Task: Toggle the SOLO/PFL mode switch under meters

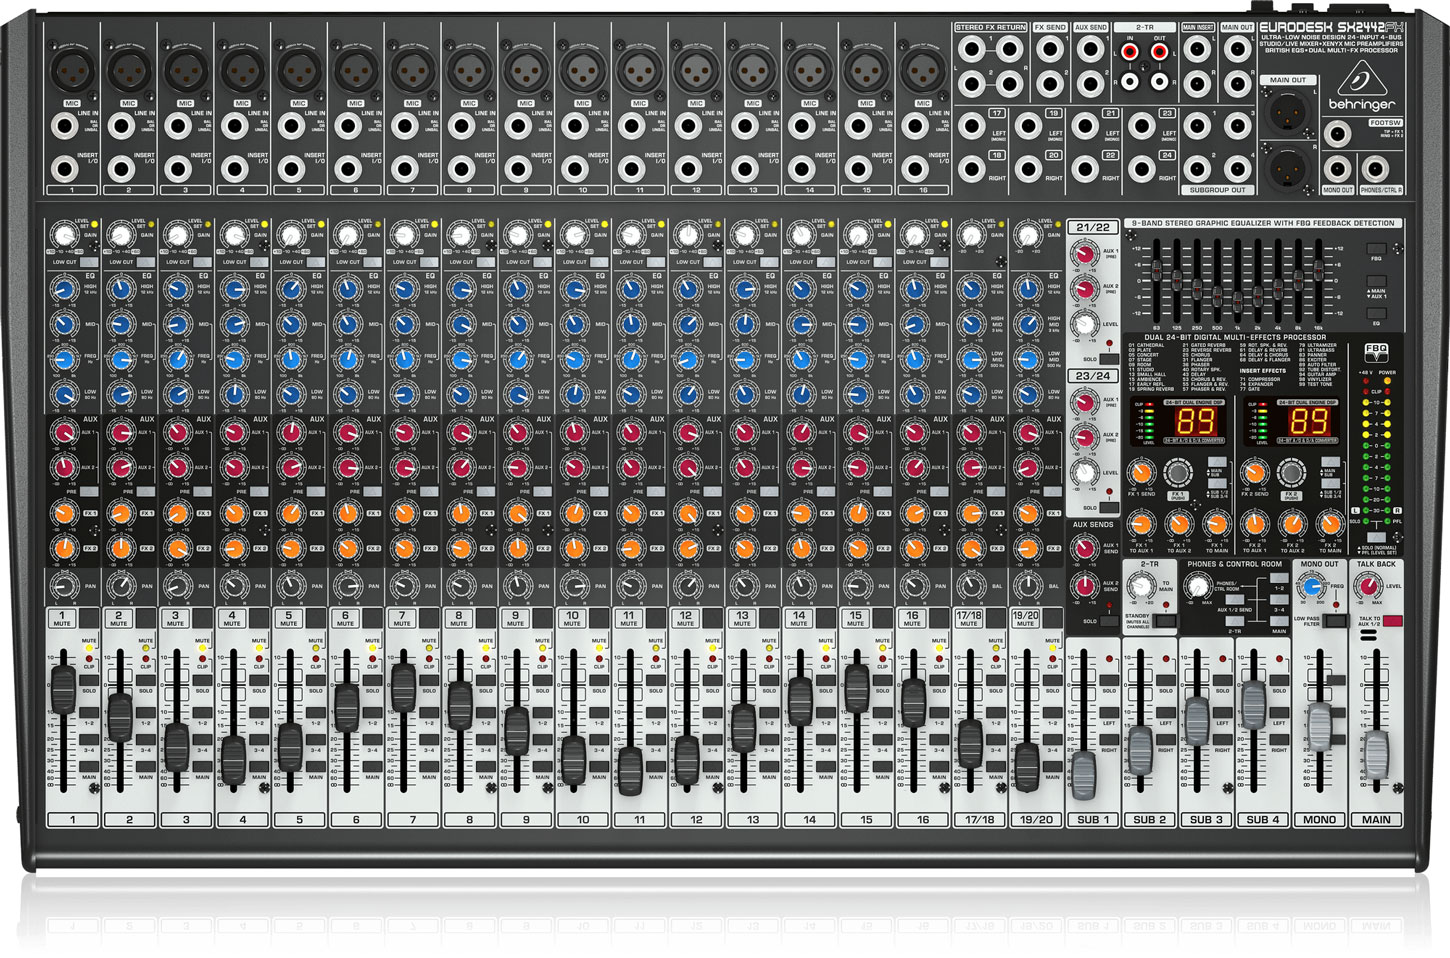Action: 1377,538
